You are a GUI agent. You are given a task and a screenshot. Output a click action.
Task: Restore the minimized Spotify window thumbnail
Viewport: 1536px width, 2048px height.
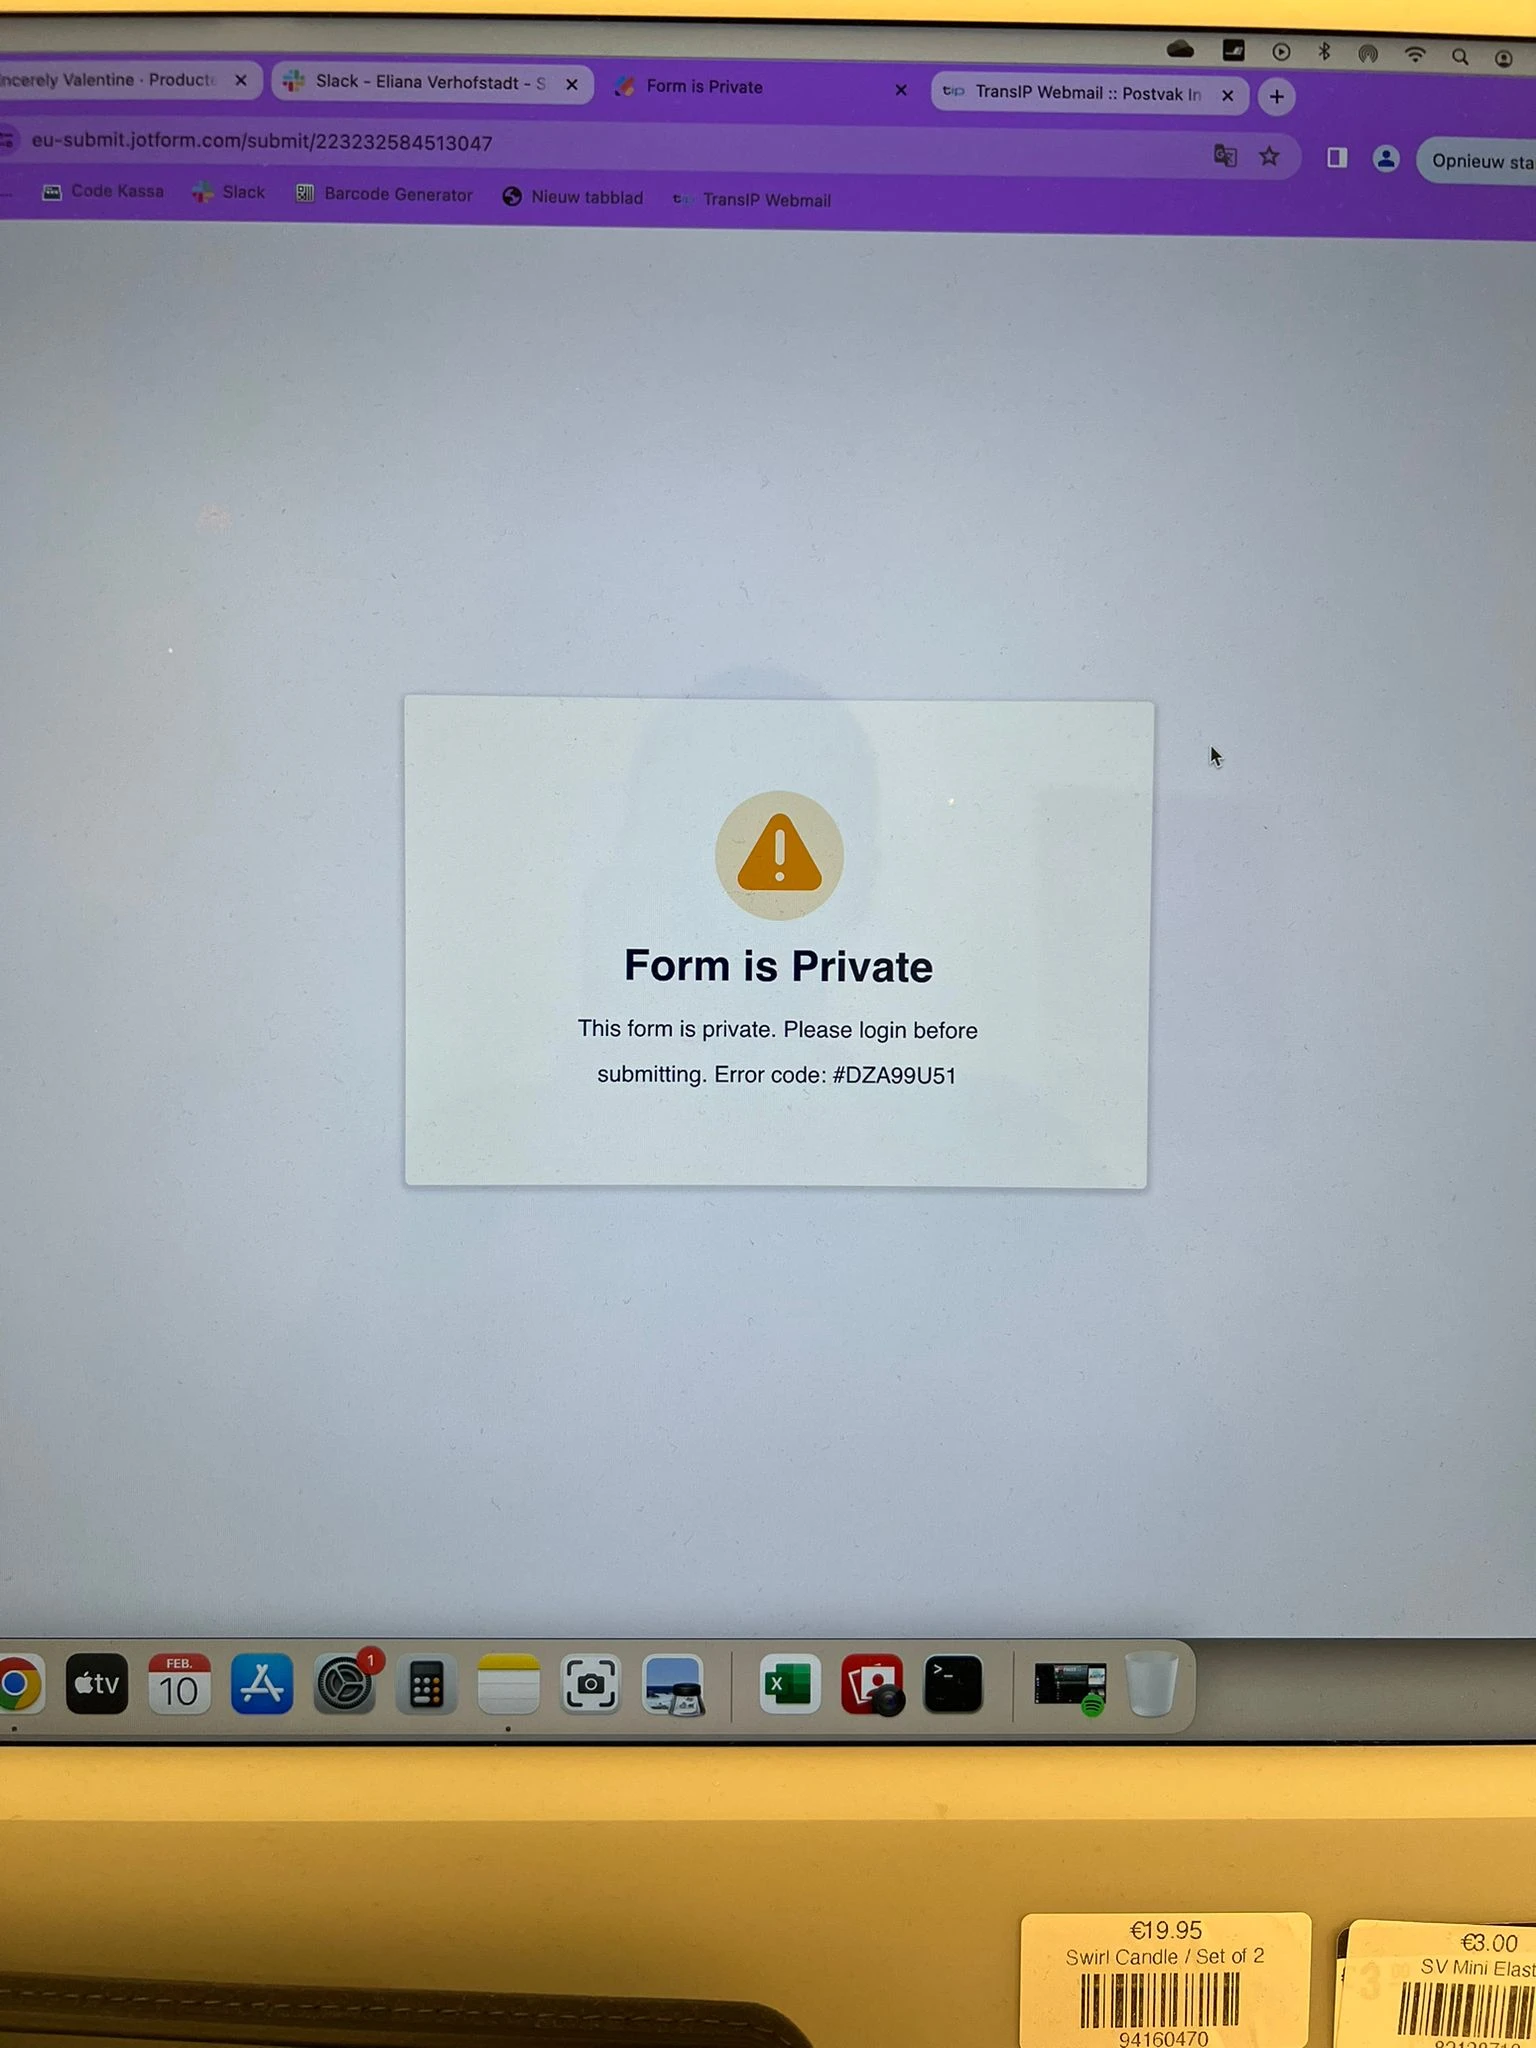coord(1070,1687)
